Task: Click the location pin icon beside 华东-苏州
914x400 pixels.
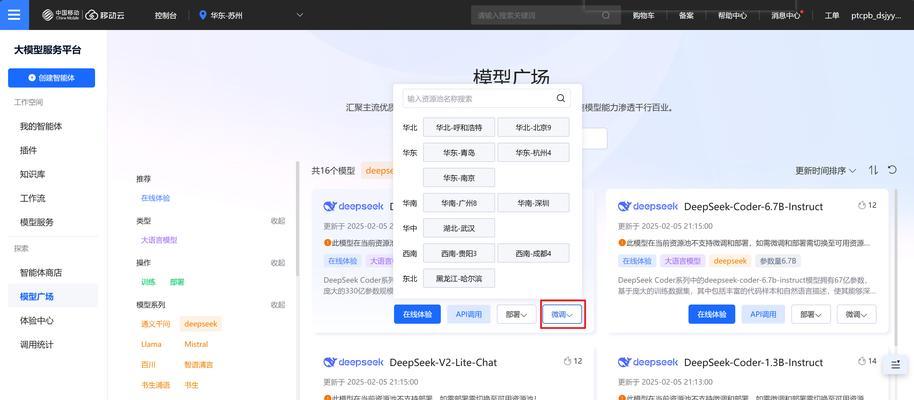Action: tap(203, 15)
